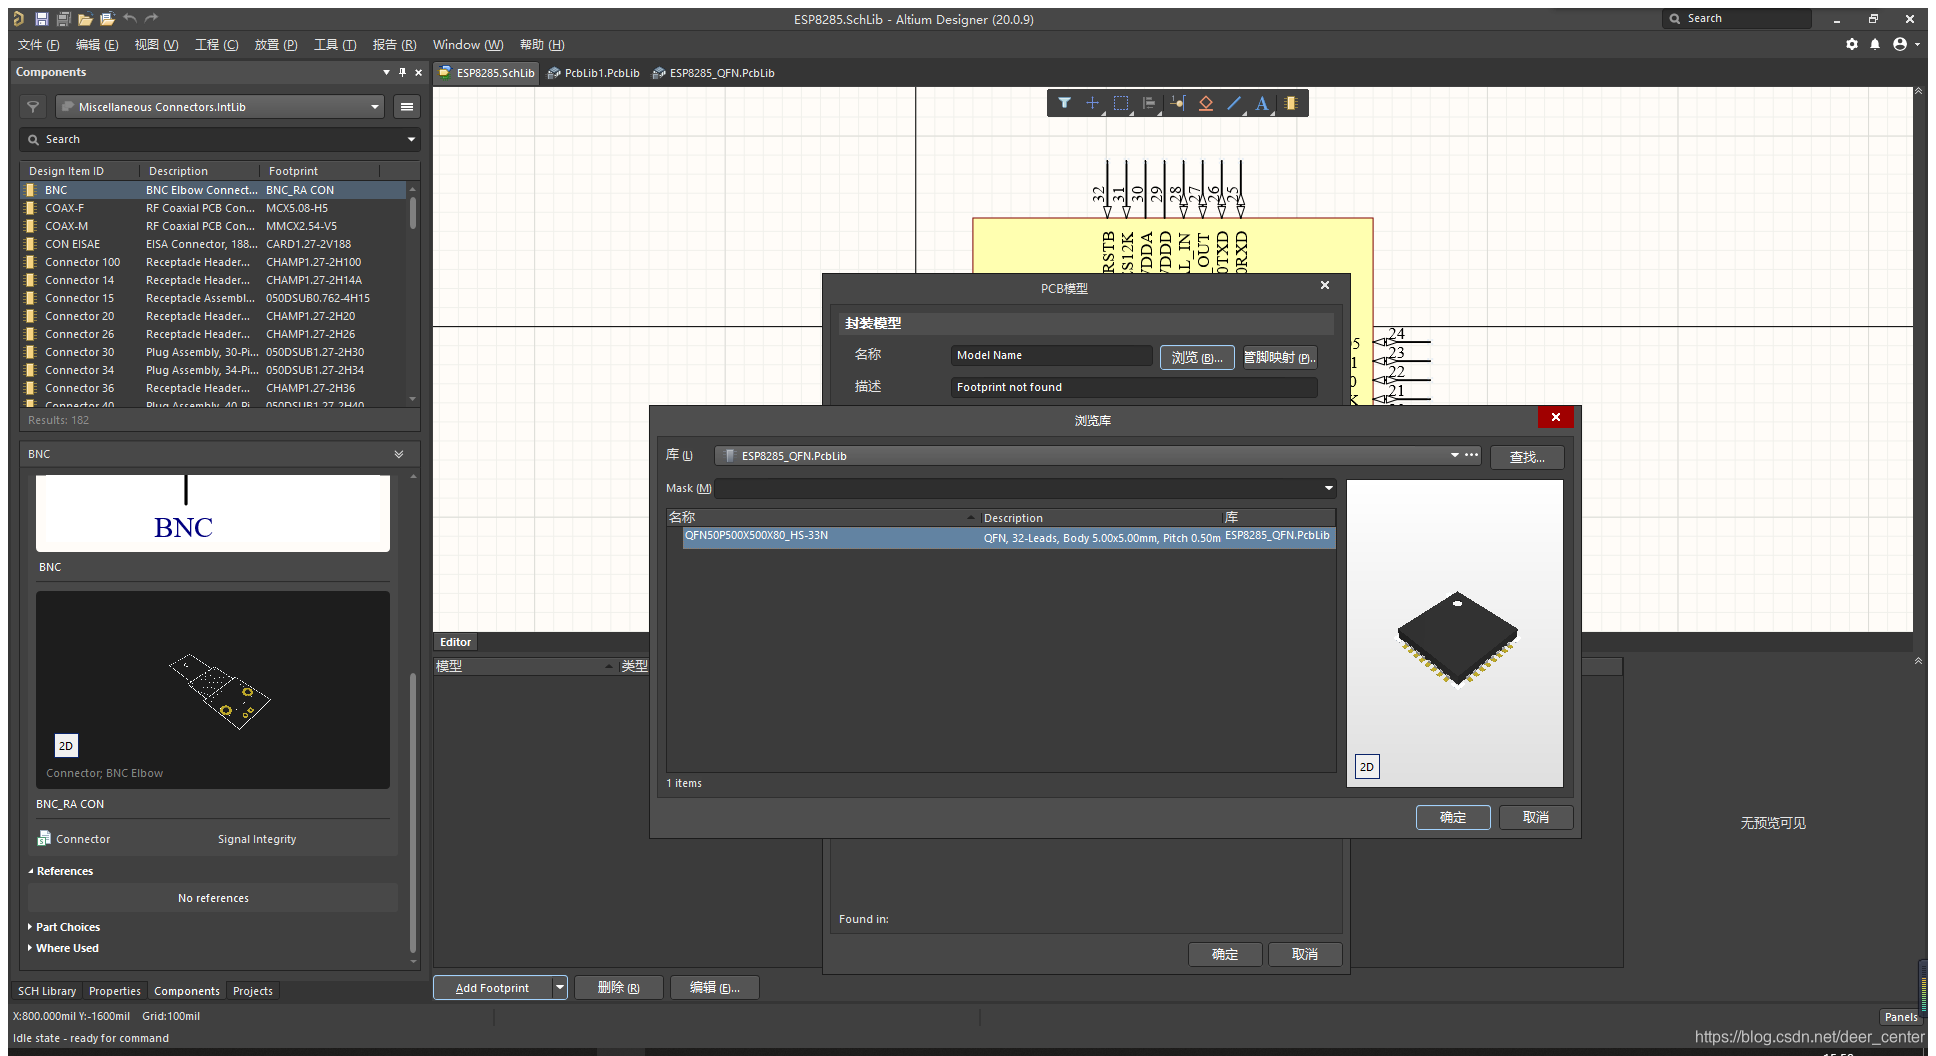1936x1056 pixels.
Task: Click the Place Pin tool icon
Action: (1177, 103)
